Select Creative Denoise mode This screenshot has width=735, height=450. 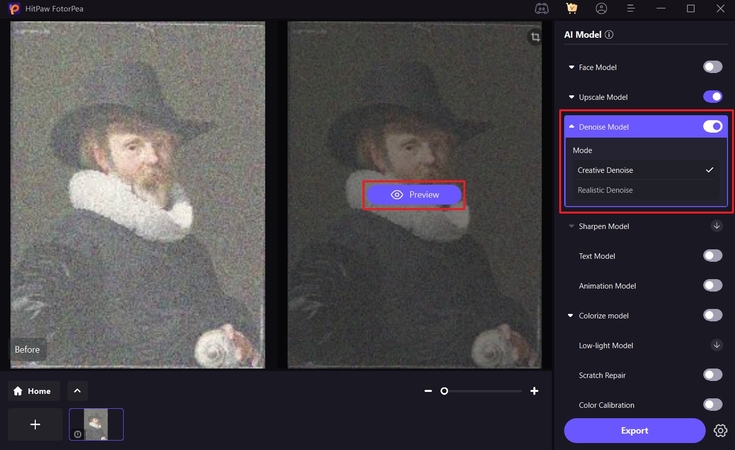tap(645, 170)
